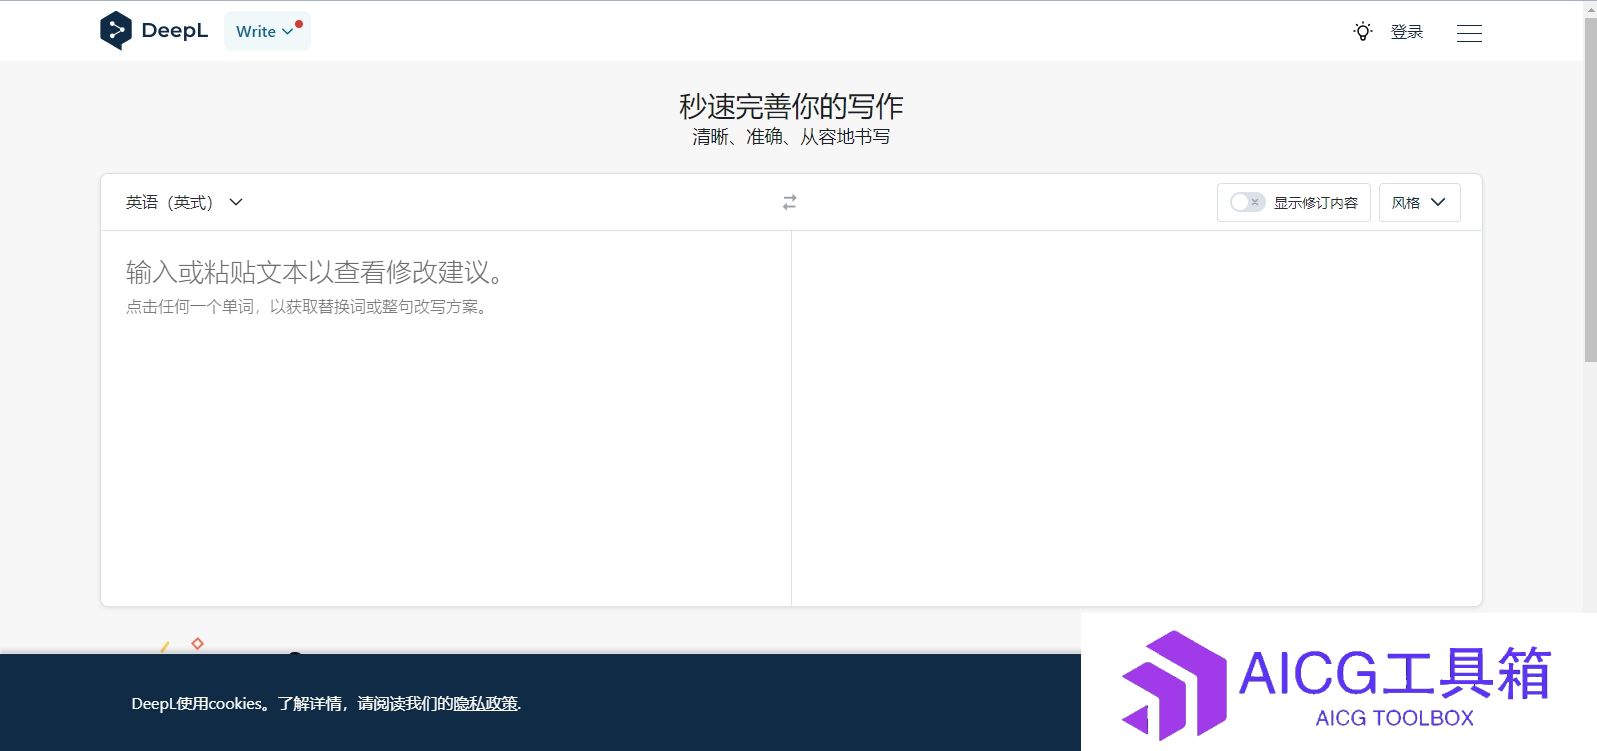Viewport: 1597px width, 751px height.
Task: Click into the source text input area
Action: pos(446,418)
